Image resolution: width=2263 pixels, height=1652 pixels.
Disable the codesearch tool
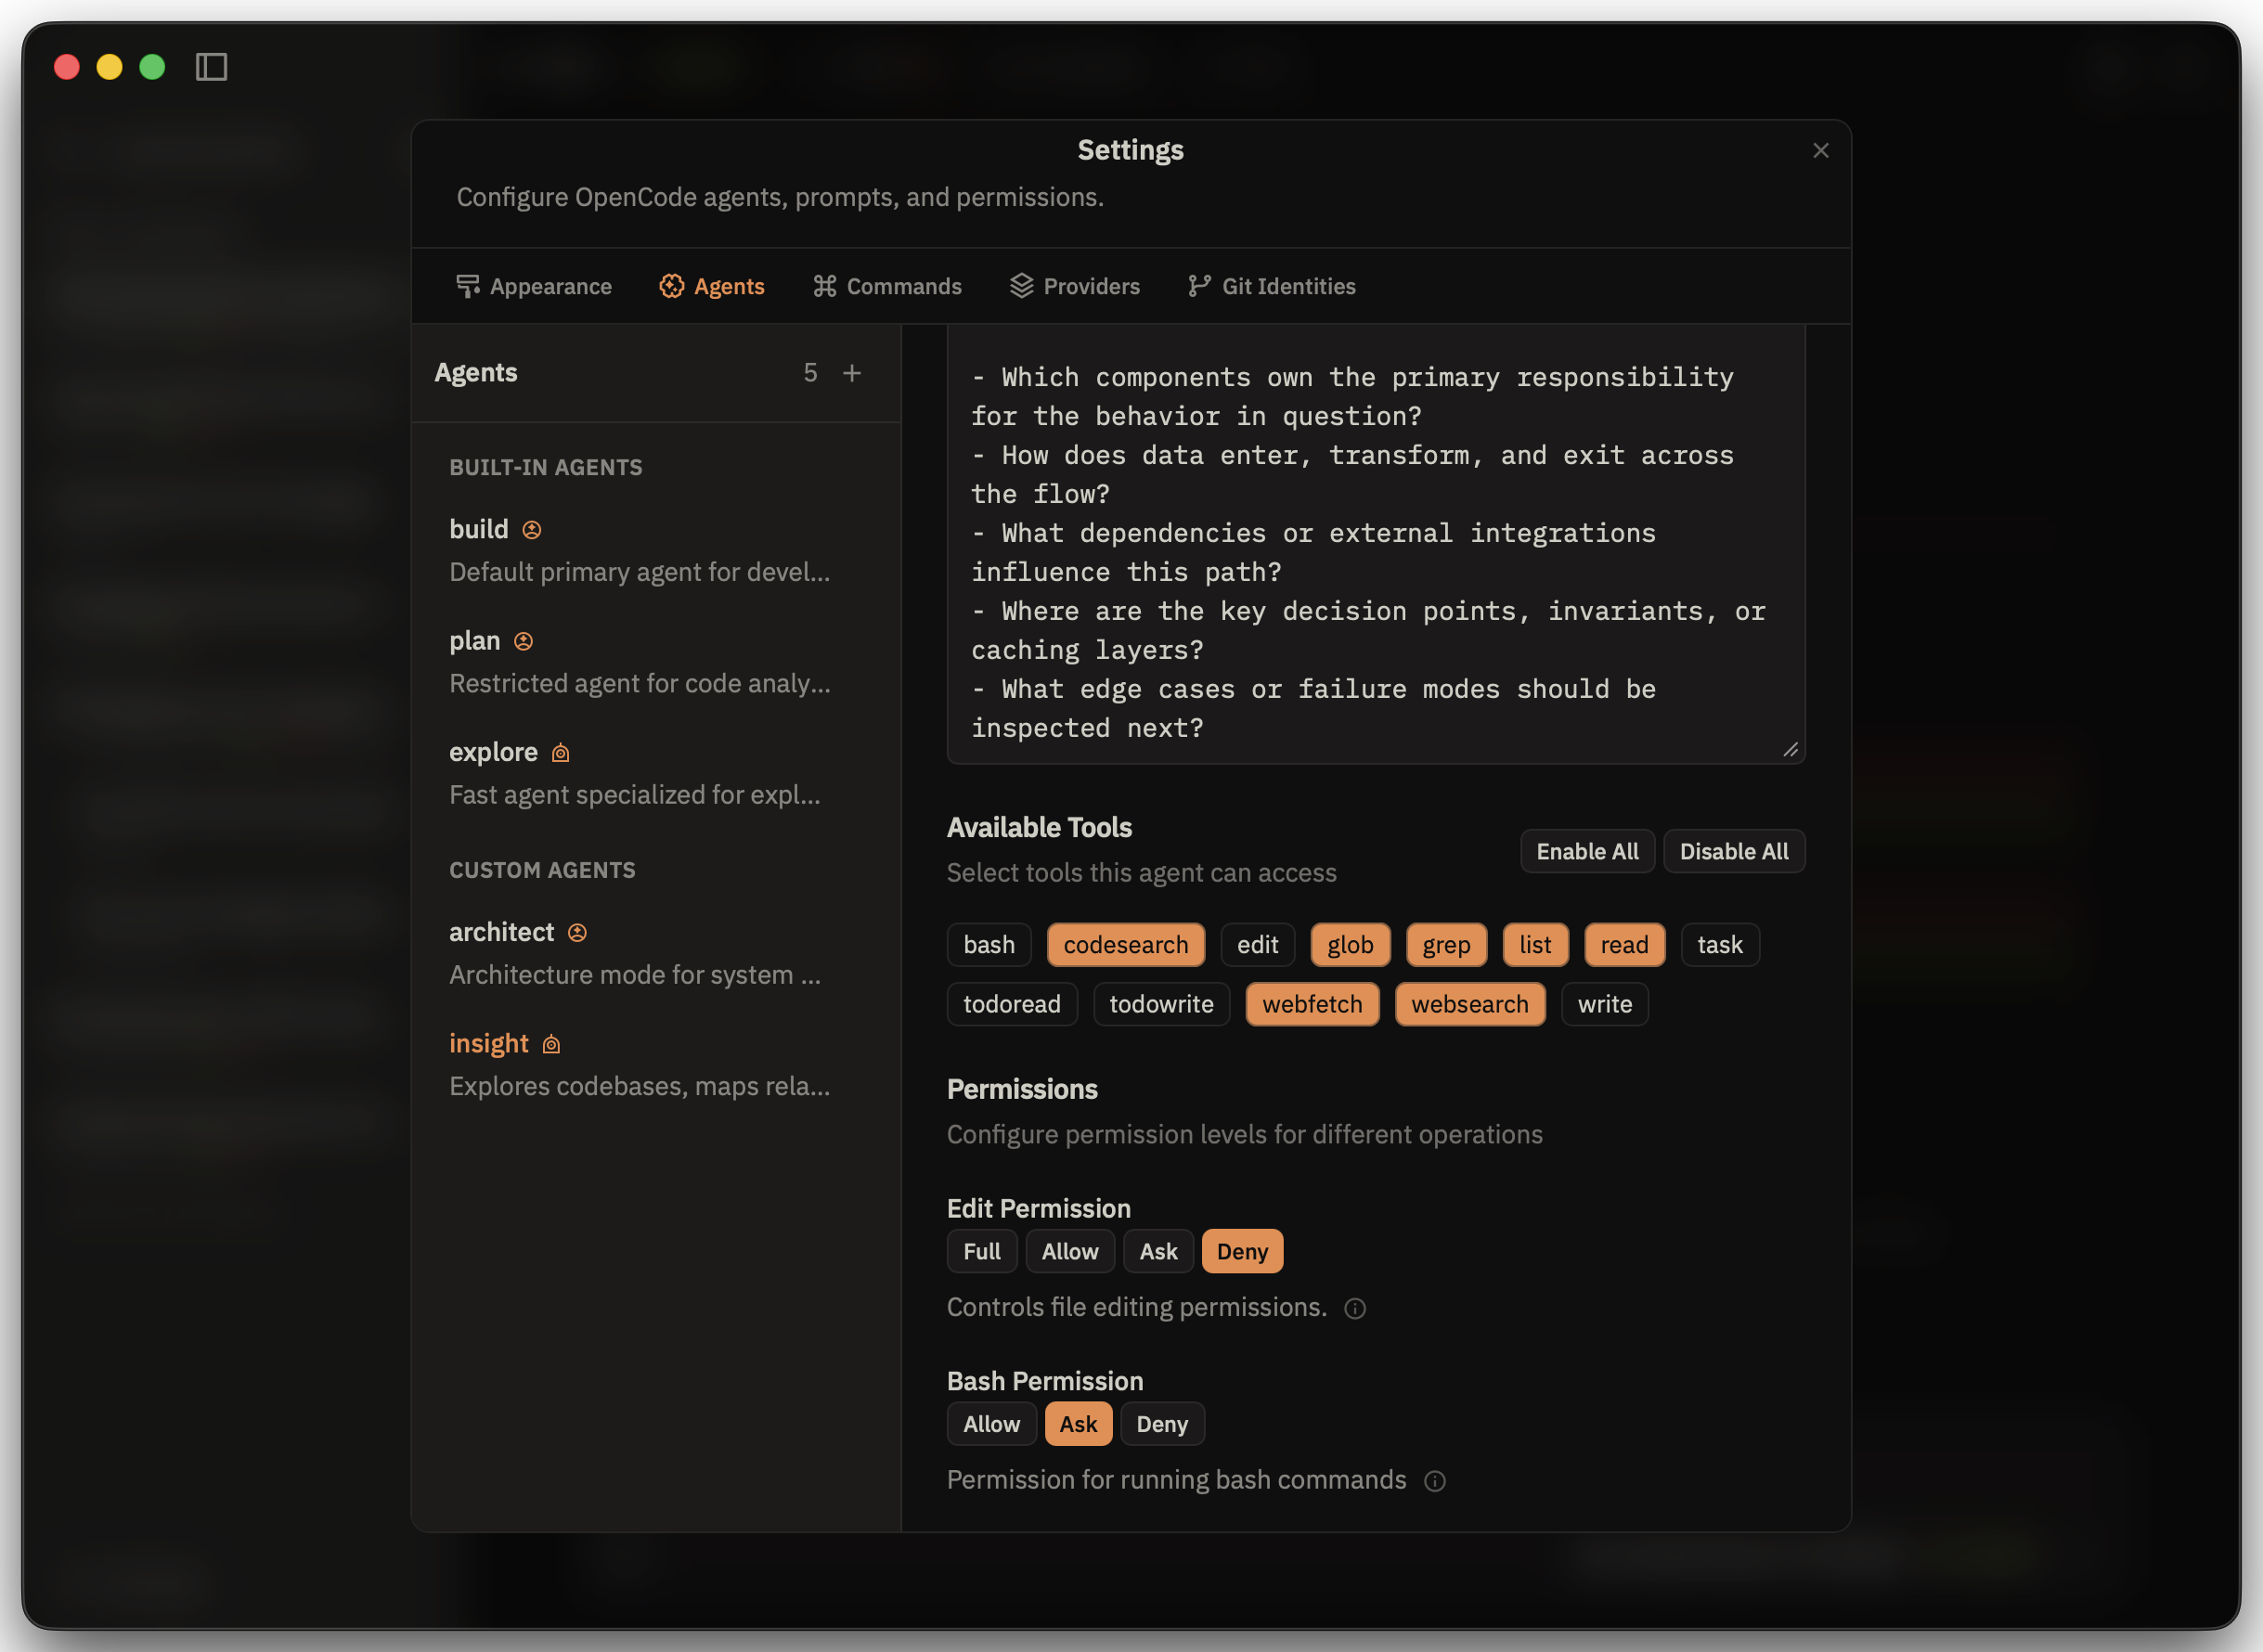tap(1126, 945)
